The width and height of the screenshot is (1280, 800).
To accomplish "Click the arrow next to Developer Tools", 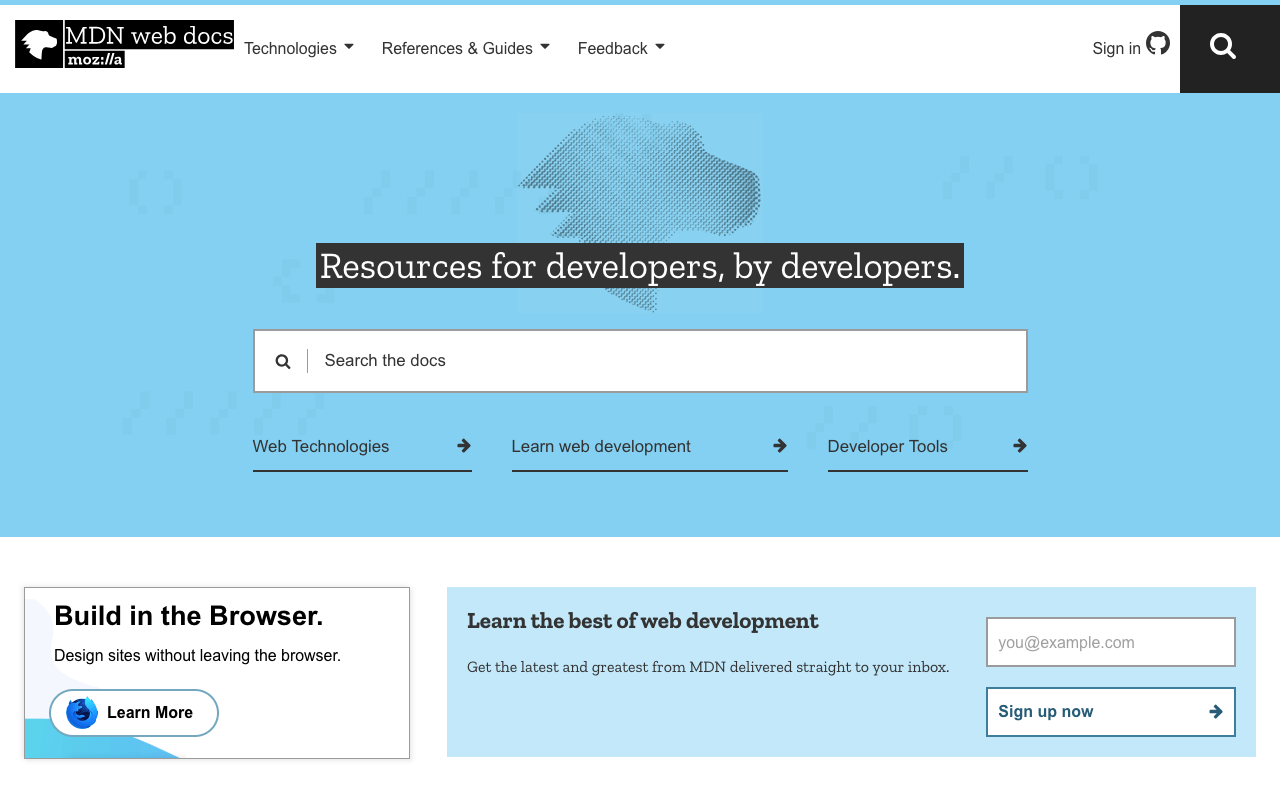I will (x=1020, y=446).
